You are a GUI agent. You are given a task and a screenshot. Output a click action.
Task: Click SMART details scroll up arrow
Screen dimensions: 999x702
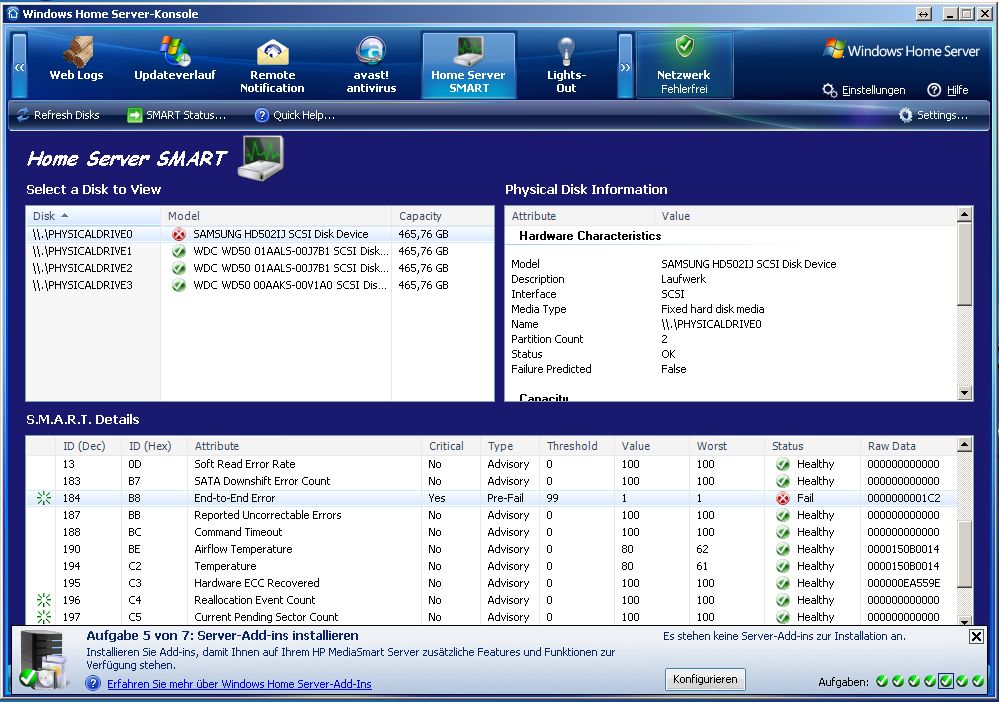(x=965, y=445)
